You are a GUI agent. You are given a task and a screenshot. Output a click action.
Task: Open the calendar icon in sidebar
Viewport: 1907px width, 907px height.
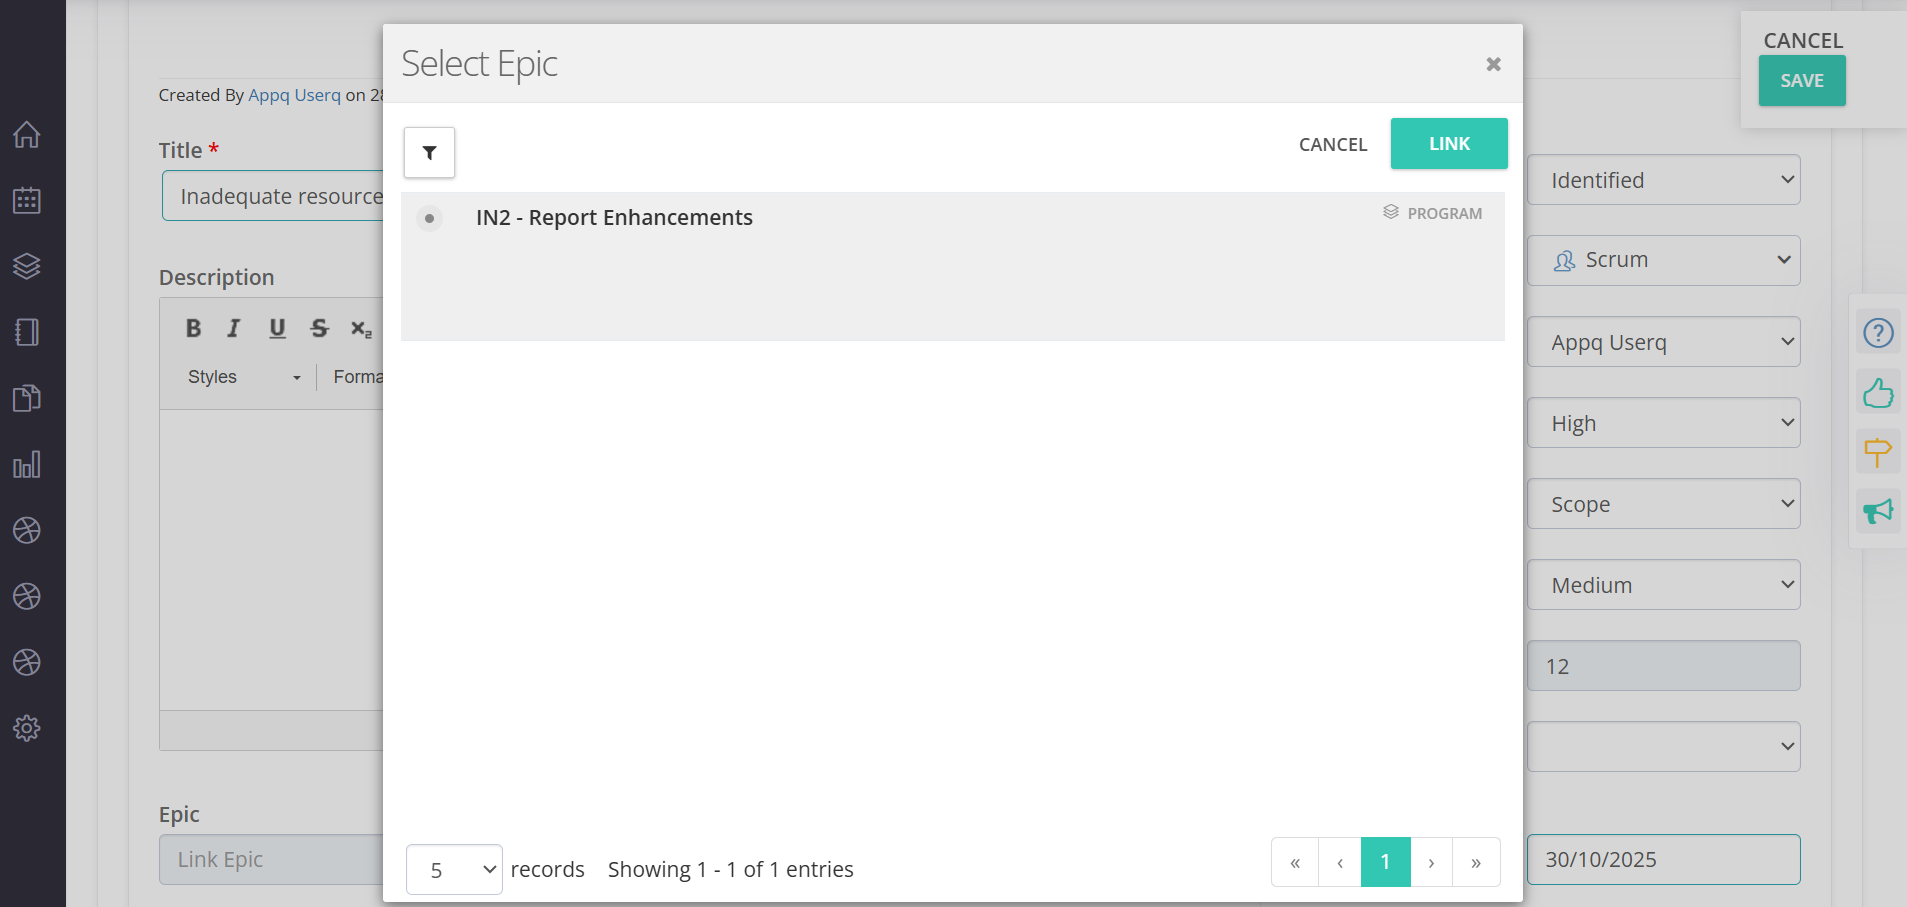(x=27, y=201)
